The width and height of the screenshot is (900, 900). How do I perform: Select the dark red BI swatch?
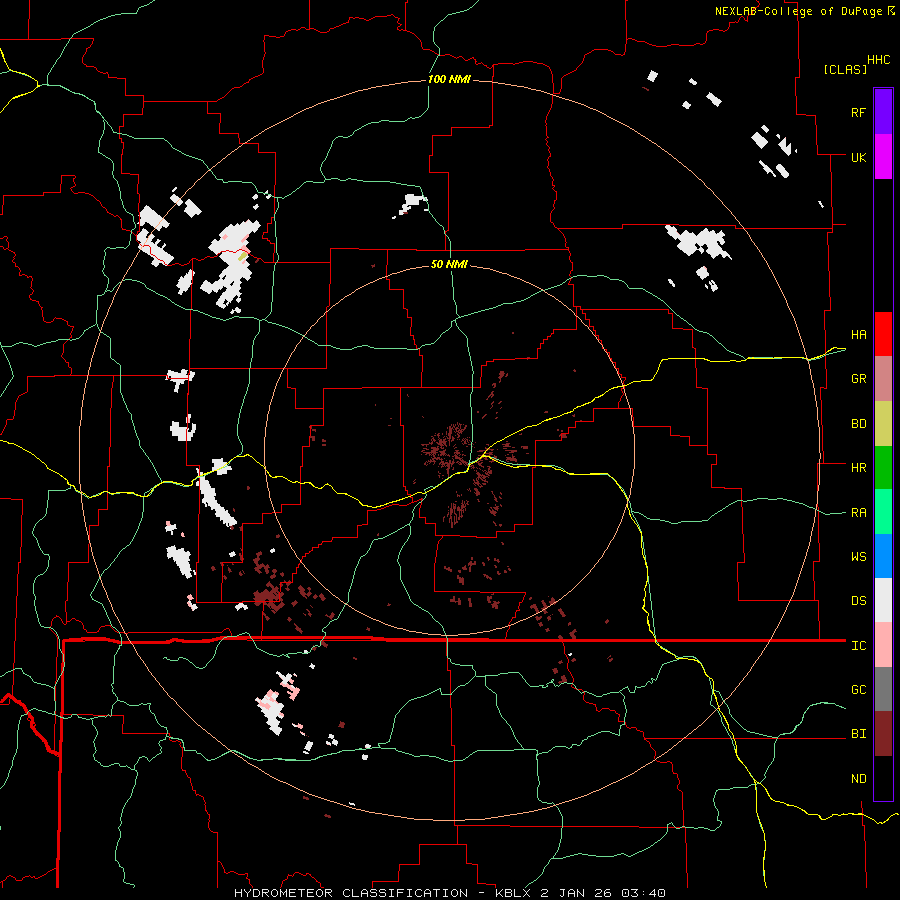click(883, 734)
